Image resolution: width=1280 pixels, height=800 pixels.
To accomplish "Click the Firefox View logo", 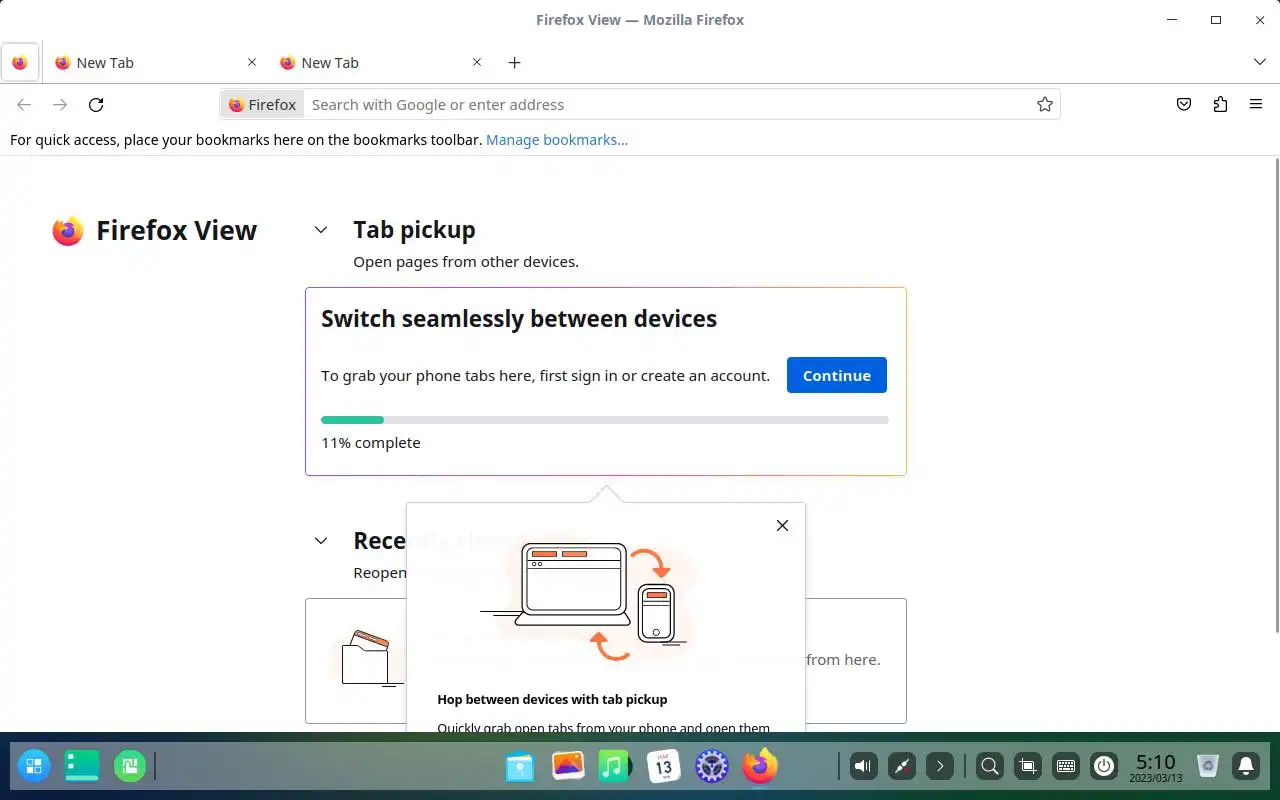I will click(68, 231).
